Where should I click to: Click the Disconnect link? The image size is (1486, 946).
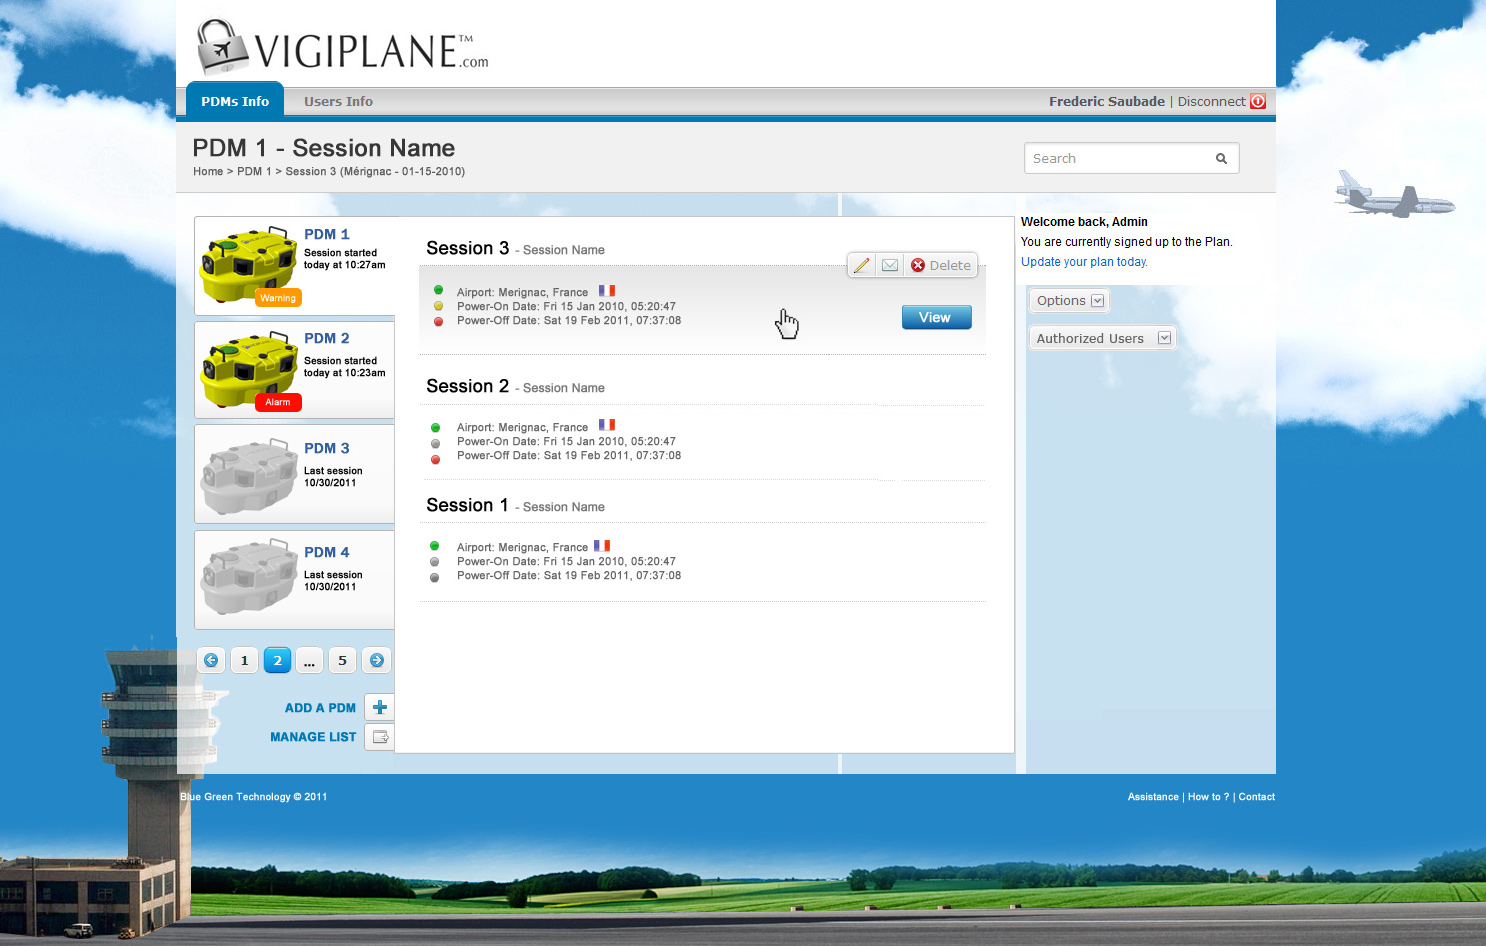[1211, 101]
